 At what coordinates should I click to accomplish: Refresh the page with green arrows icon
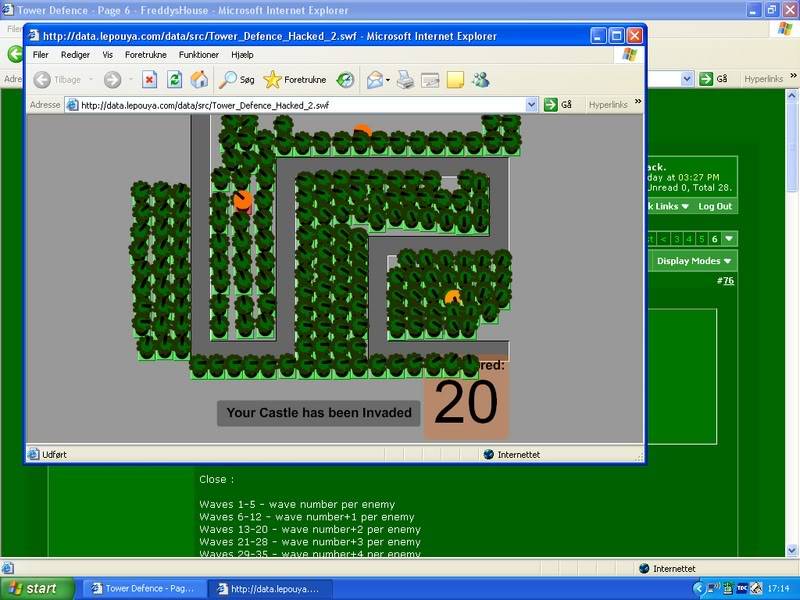point(174,80)
